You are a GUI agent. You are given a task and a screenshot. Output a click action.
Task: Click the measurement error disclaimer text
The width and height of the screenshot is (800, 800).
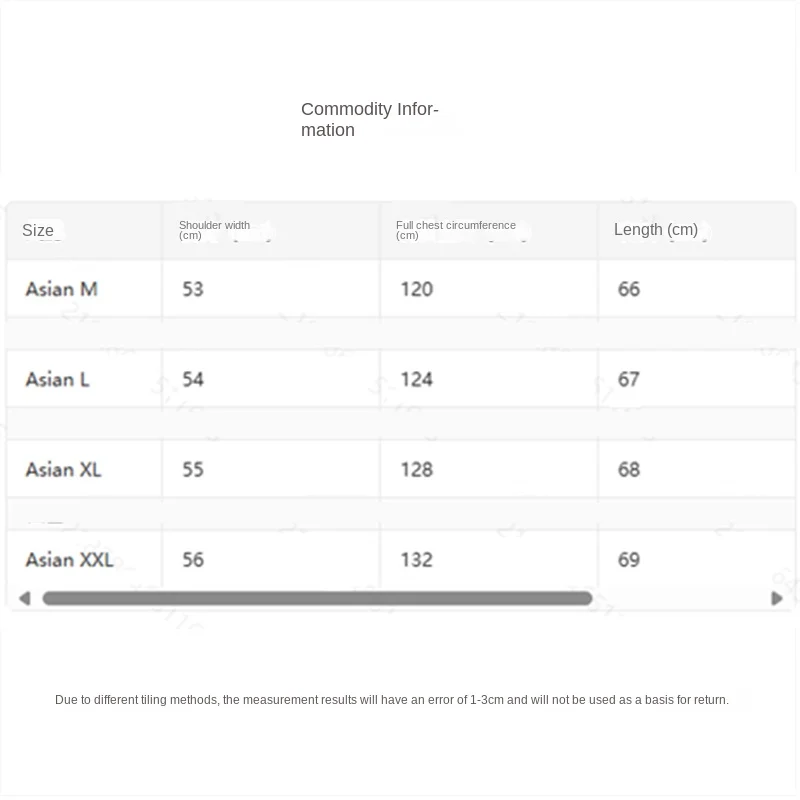(392, 699)
